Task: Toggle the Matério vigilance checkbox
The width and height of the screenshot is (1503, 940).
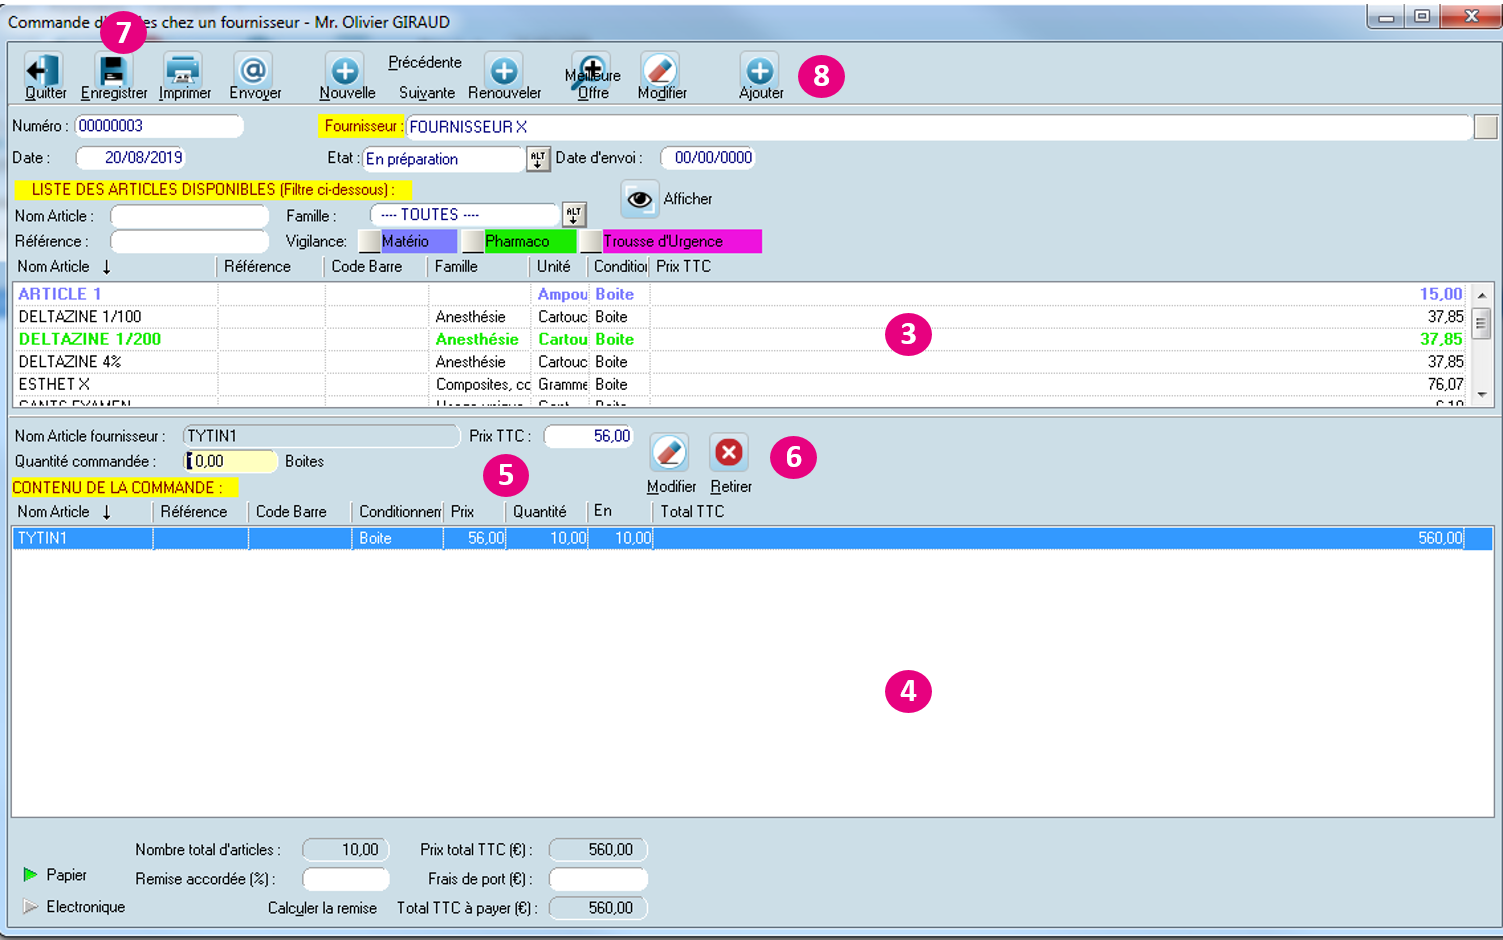Action: (x=369, y=241)
